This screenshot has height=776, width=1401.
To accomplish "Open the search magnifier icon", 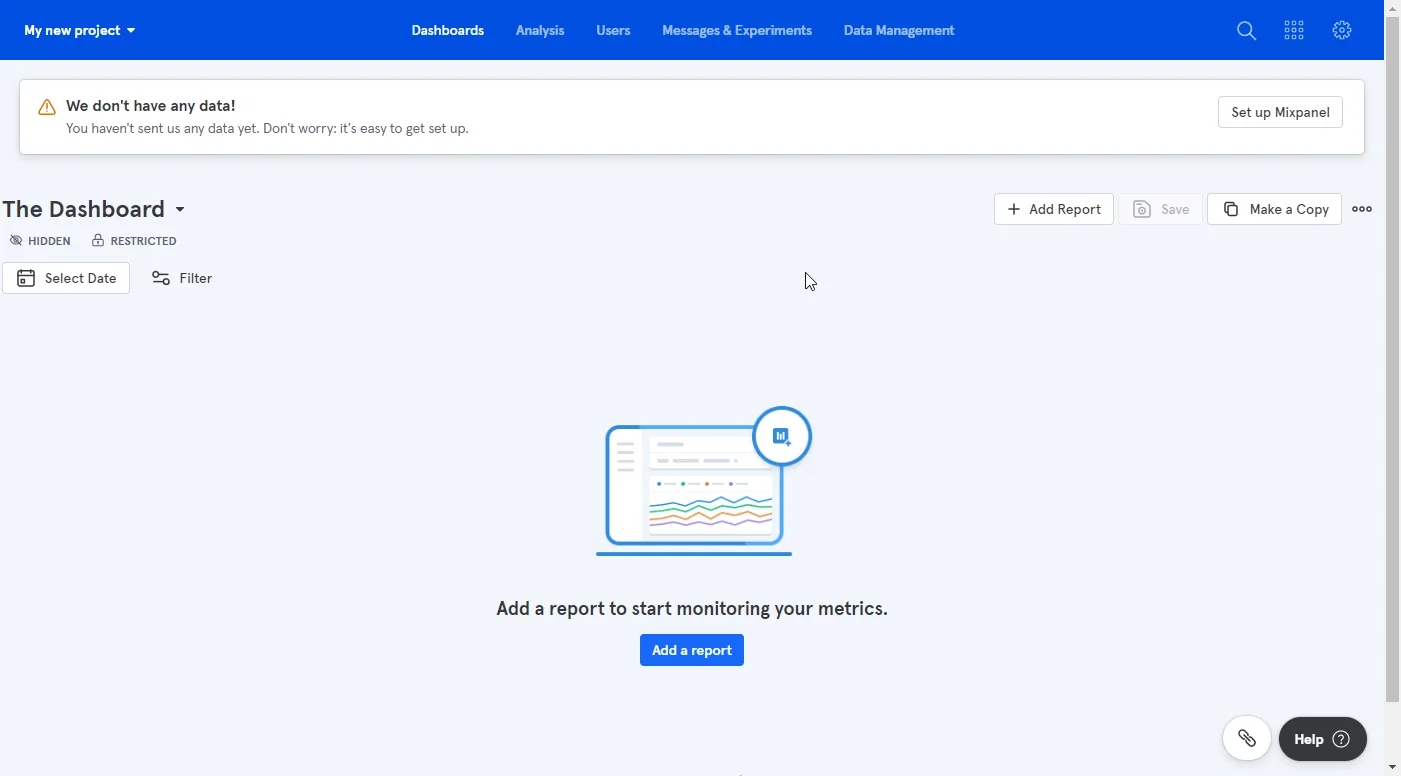I will [1246, 31].
